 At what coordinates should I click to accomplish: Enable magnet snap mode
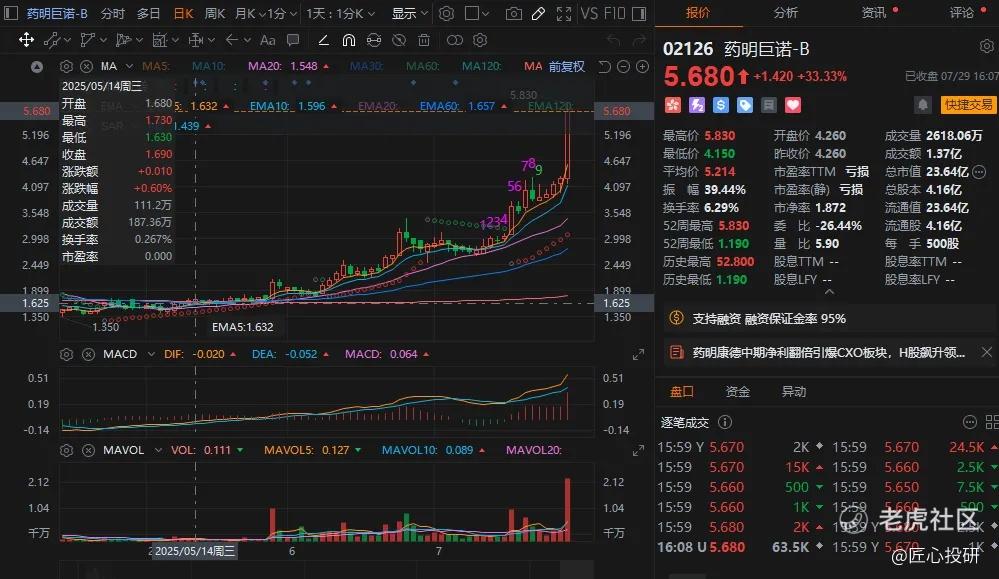349,40
